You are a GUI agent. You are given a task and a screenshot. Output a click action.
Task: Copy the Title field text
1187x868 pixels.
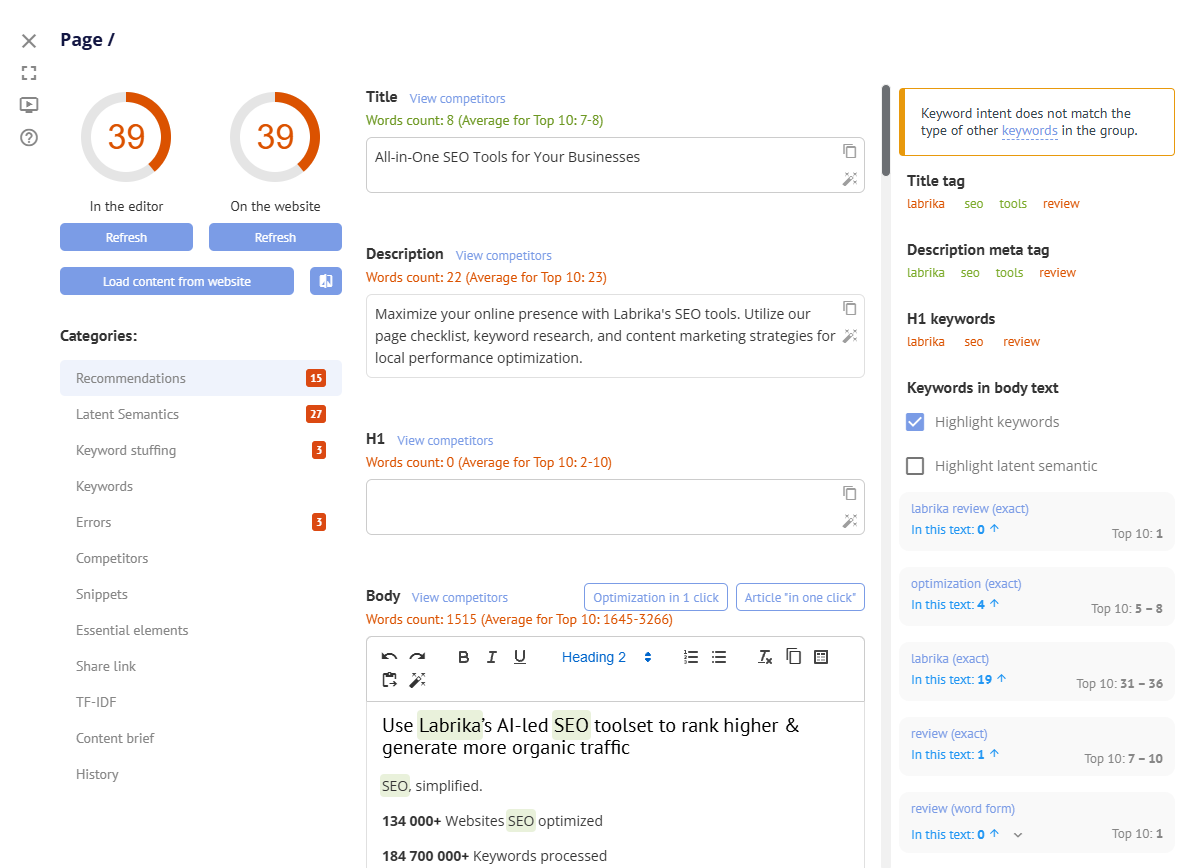point(849,151)
